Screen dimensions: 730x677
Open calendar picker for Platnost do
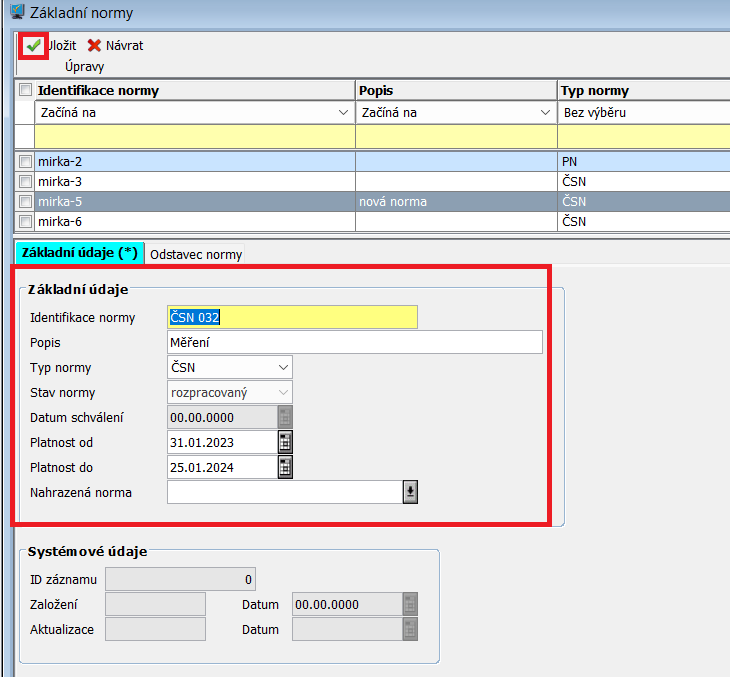click(x=285, y=467)
